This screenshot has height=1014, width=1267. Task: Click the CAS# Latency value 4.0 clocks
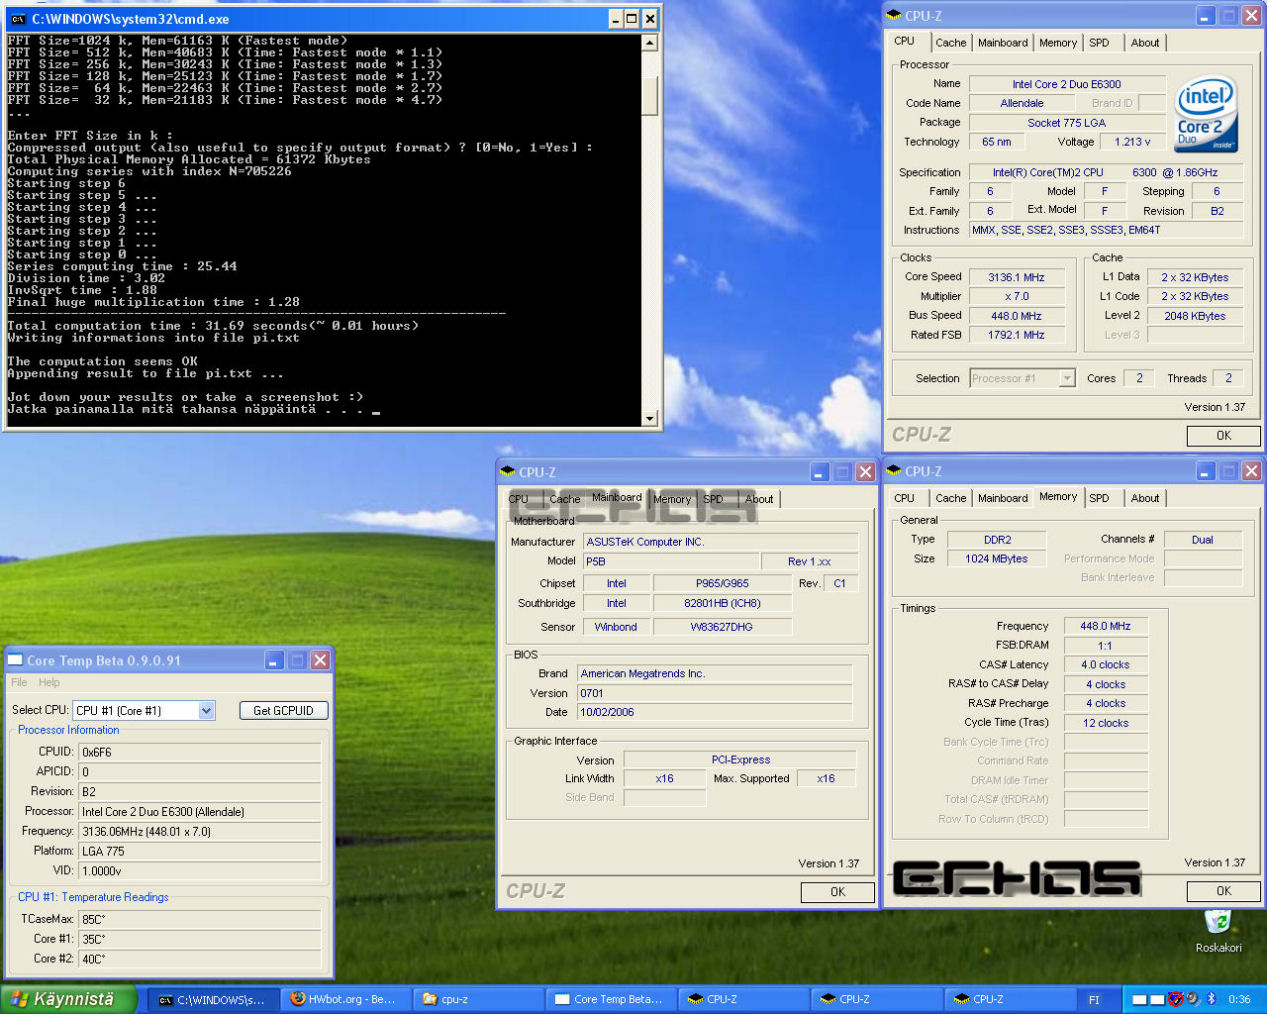[x=1105, y=665]
